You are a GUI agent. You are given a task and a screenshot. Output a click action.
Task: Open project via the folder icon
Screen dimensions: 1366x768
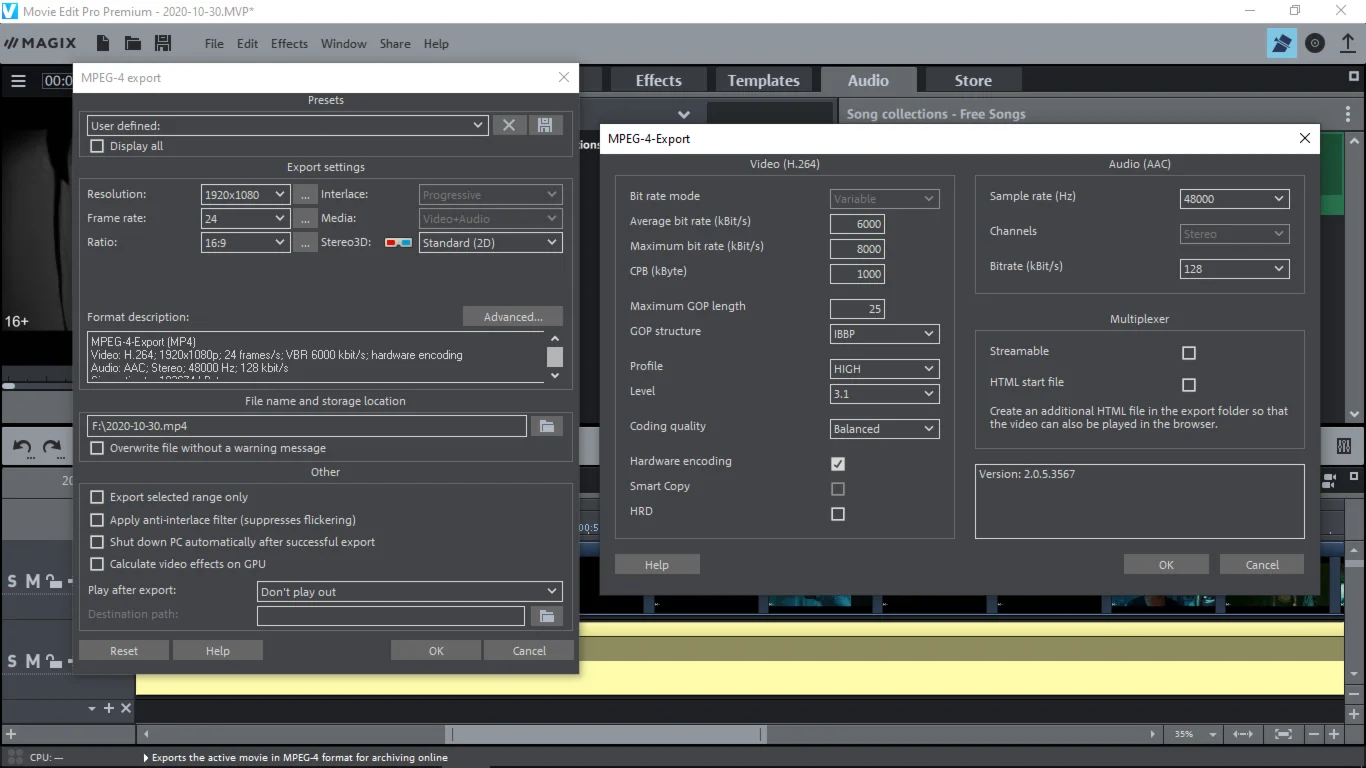point(132,43)
